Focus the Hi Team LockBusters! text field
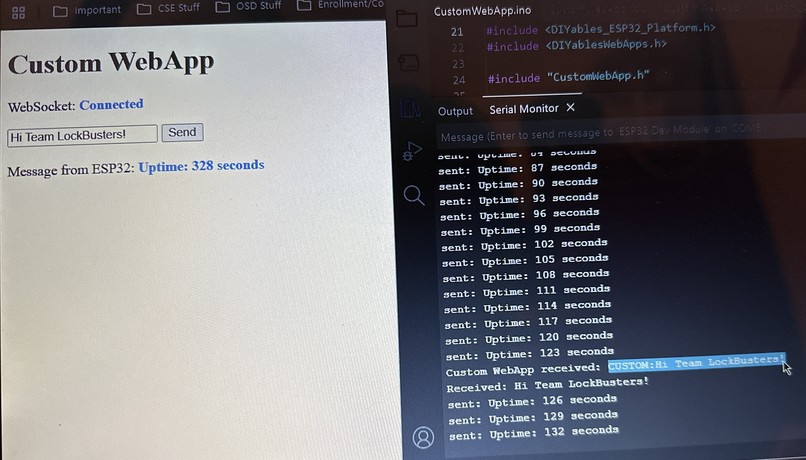 [x=82, y=136]
